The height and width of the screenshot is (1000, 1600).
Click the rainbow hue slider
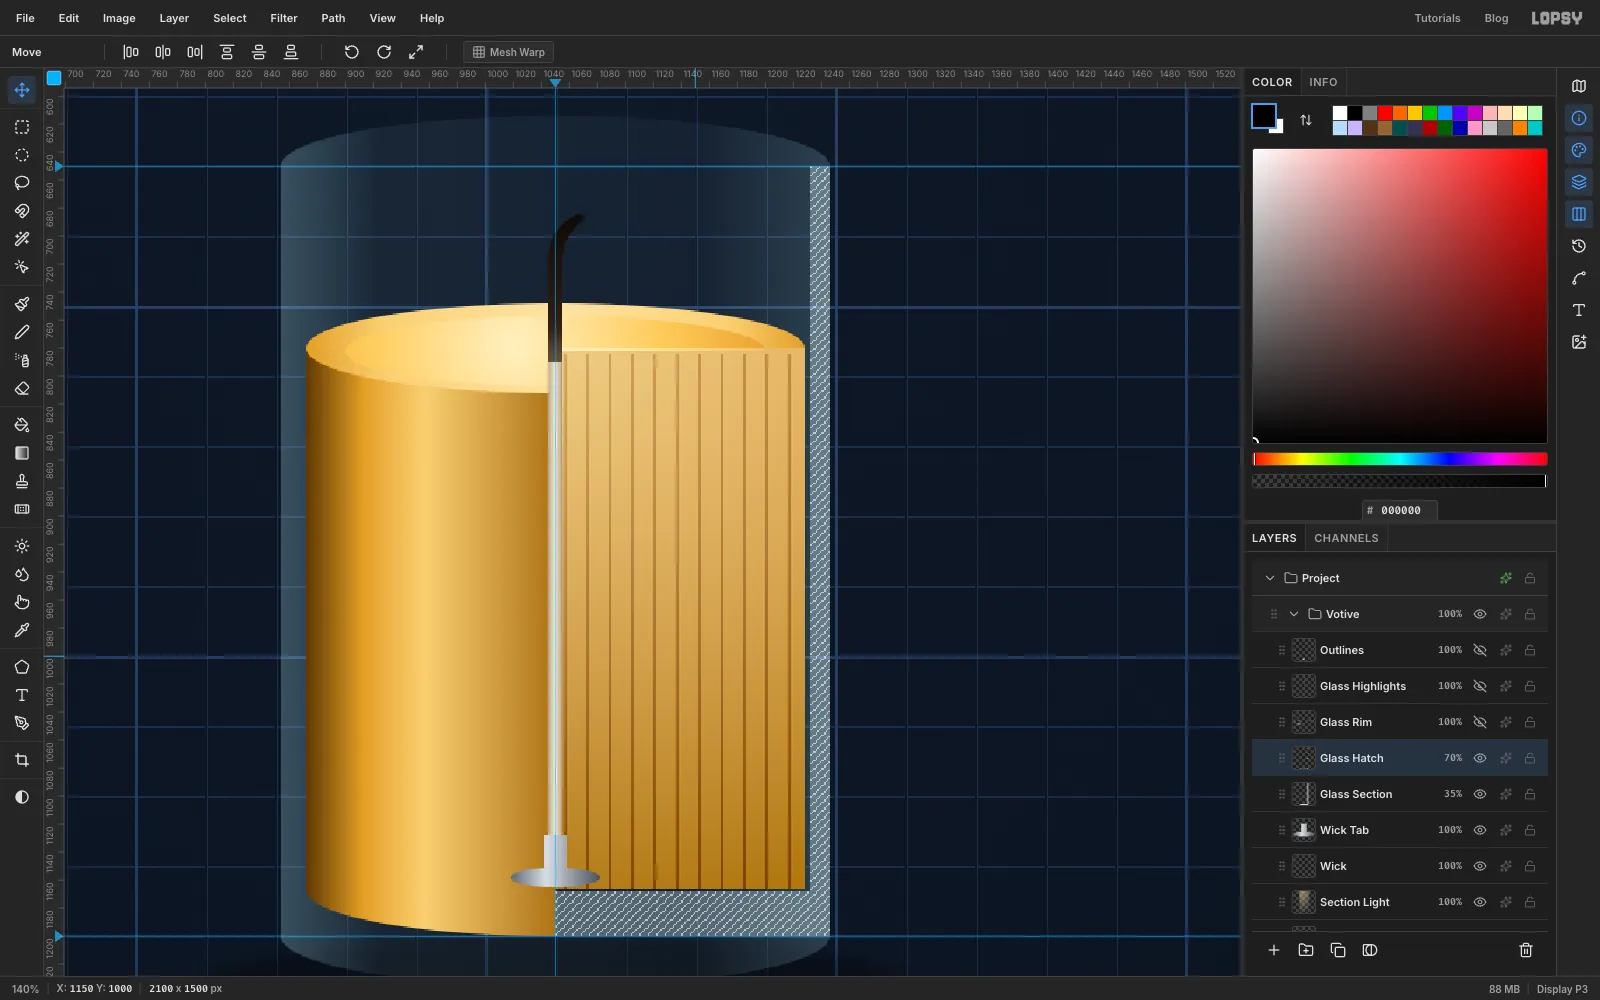tap(1400, 459)
